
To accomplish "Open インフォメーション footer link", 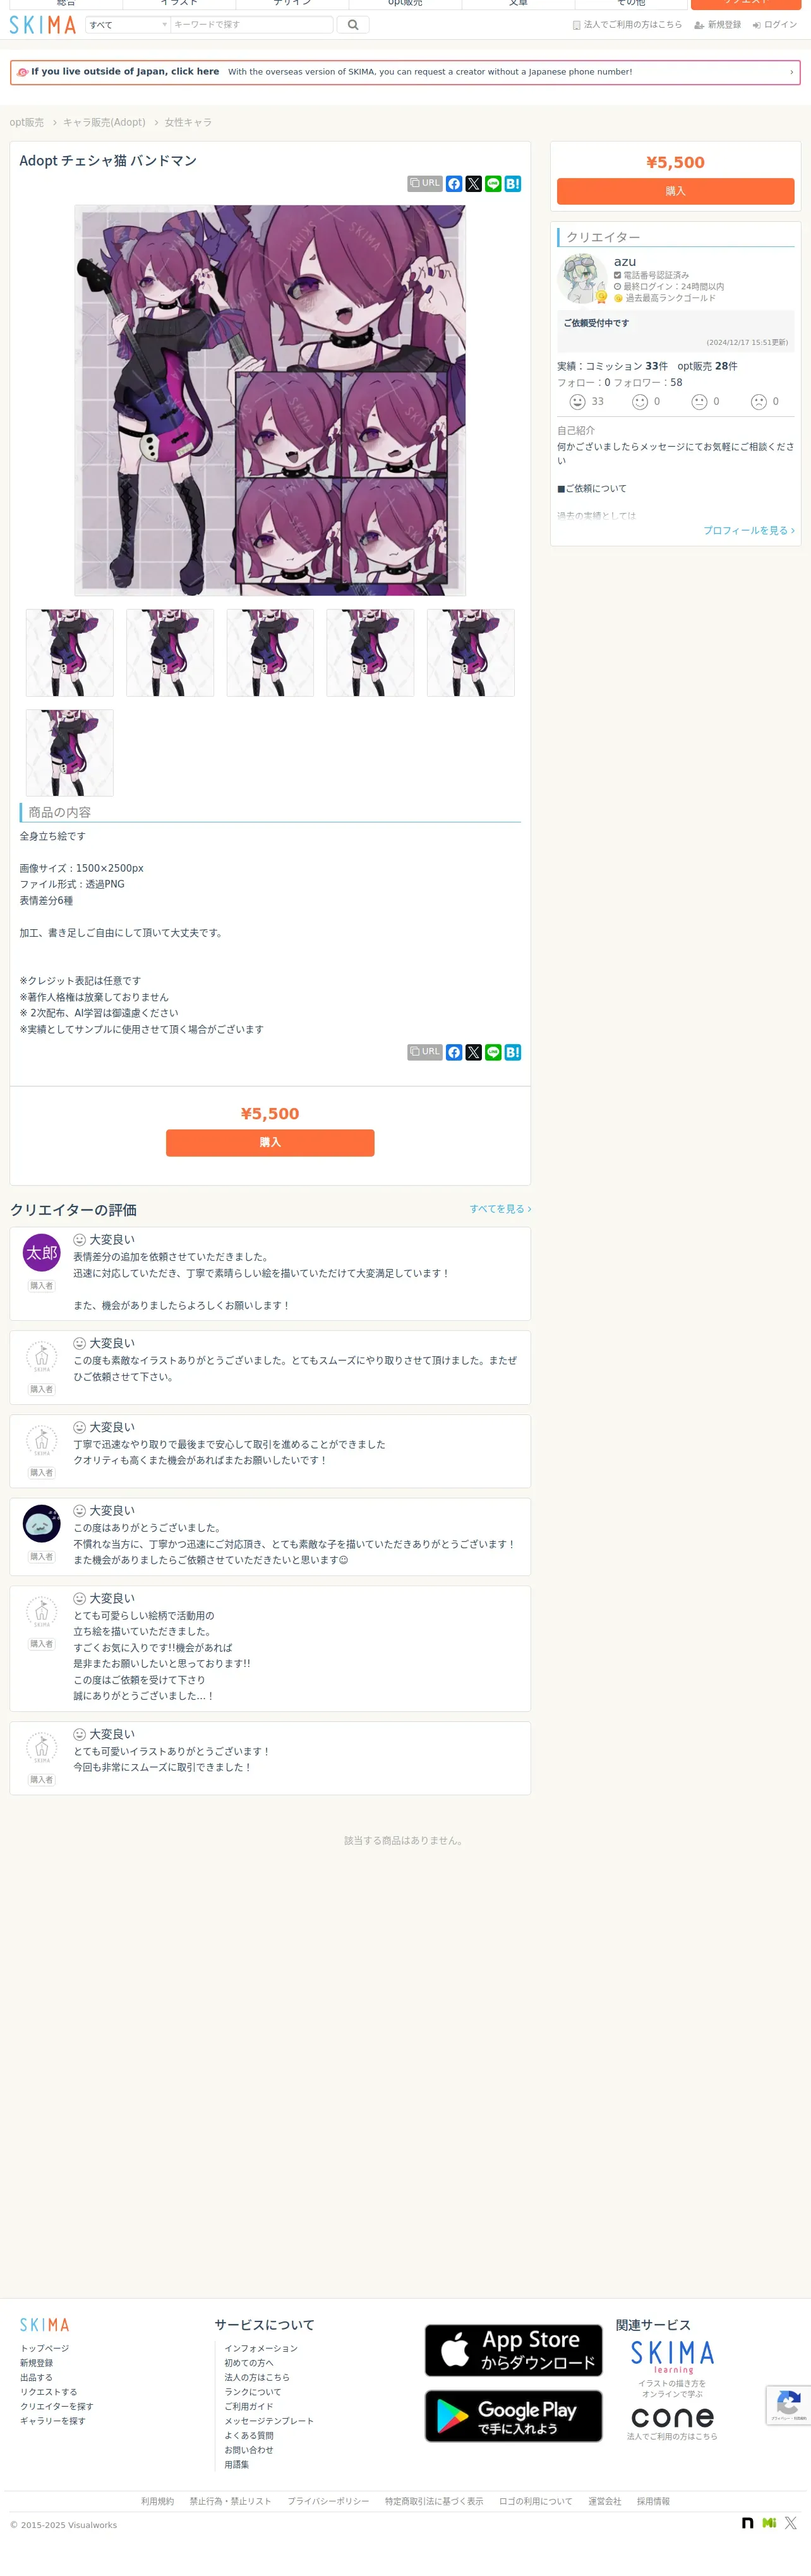I will pyautogui.click(x=261, y=2348).
